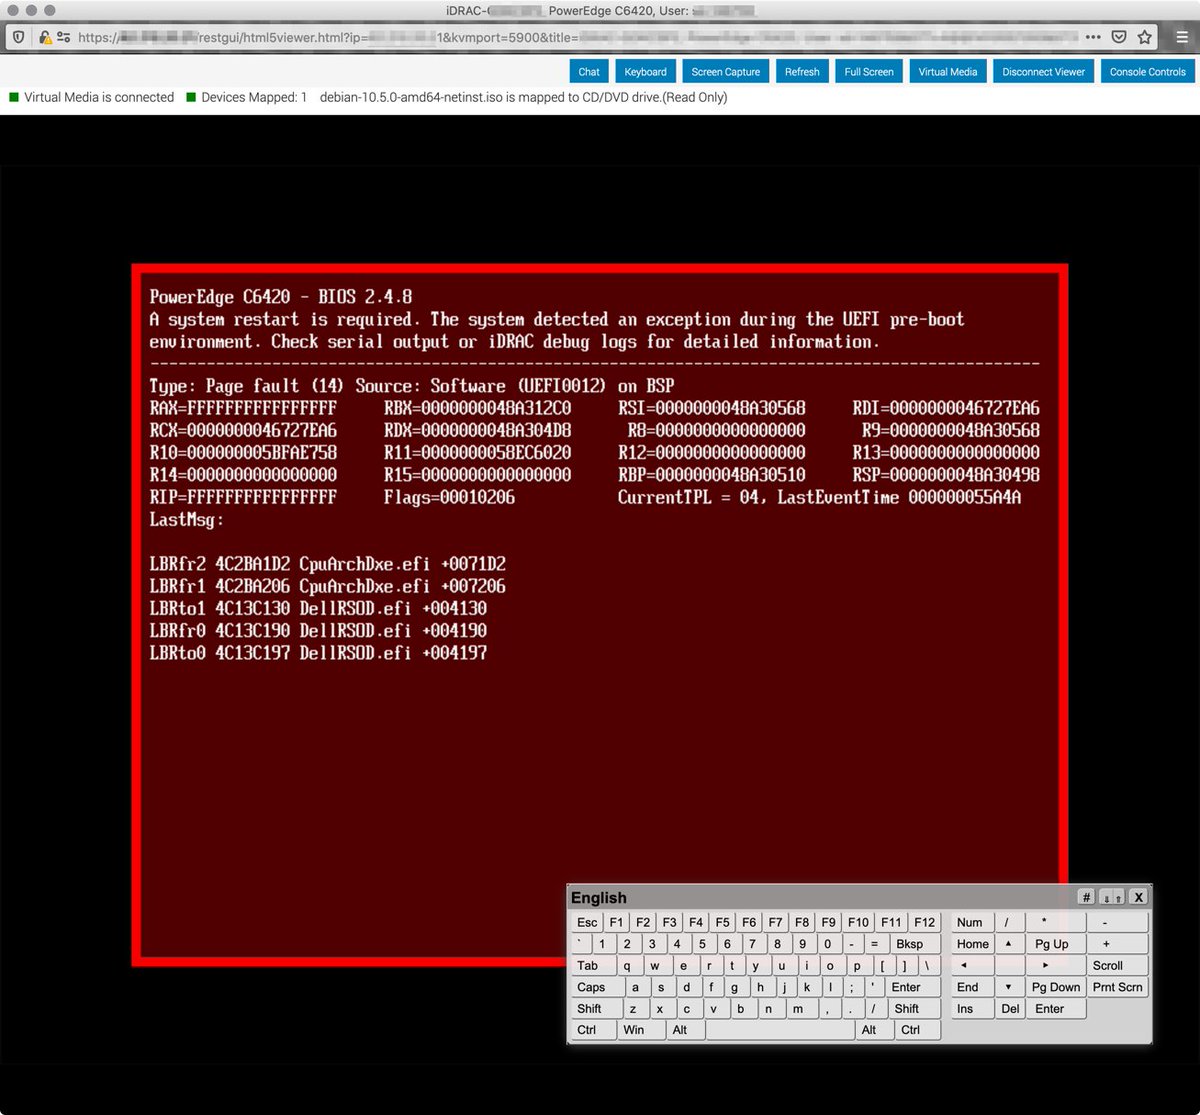Viewport: 1200px width, 1115px height.
Task: Toggle the Caps key on virtual keyboard
Action: click(x=596, y=987)
